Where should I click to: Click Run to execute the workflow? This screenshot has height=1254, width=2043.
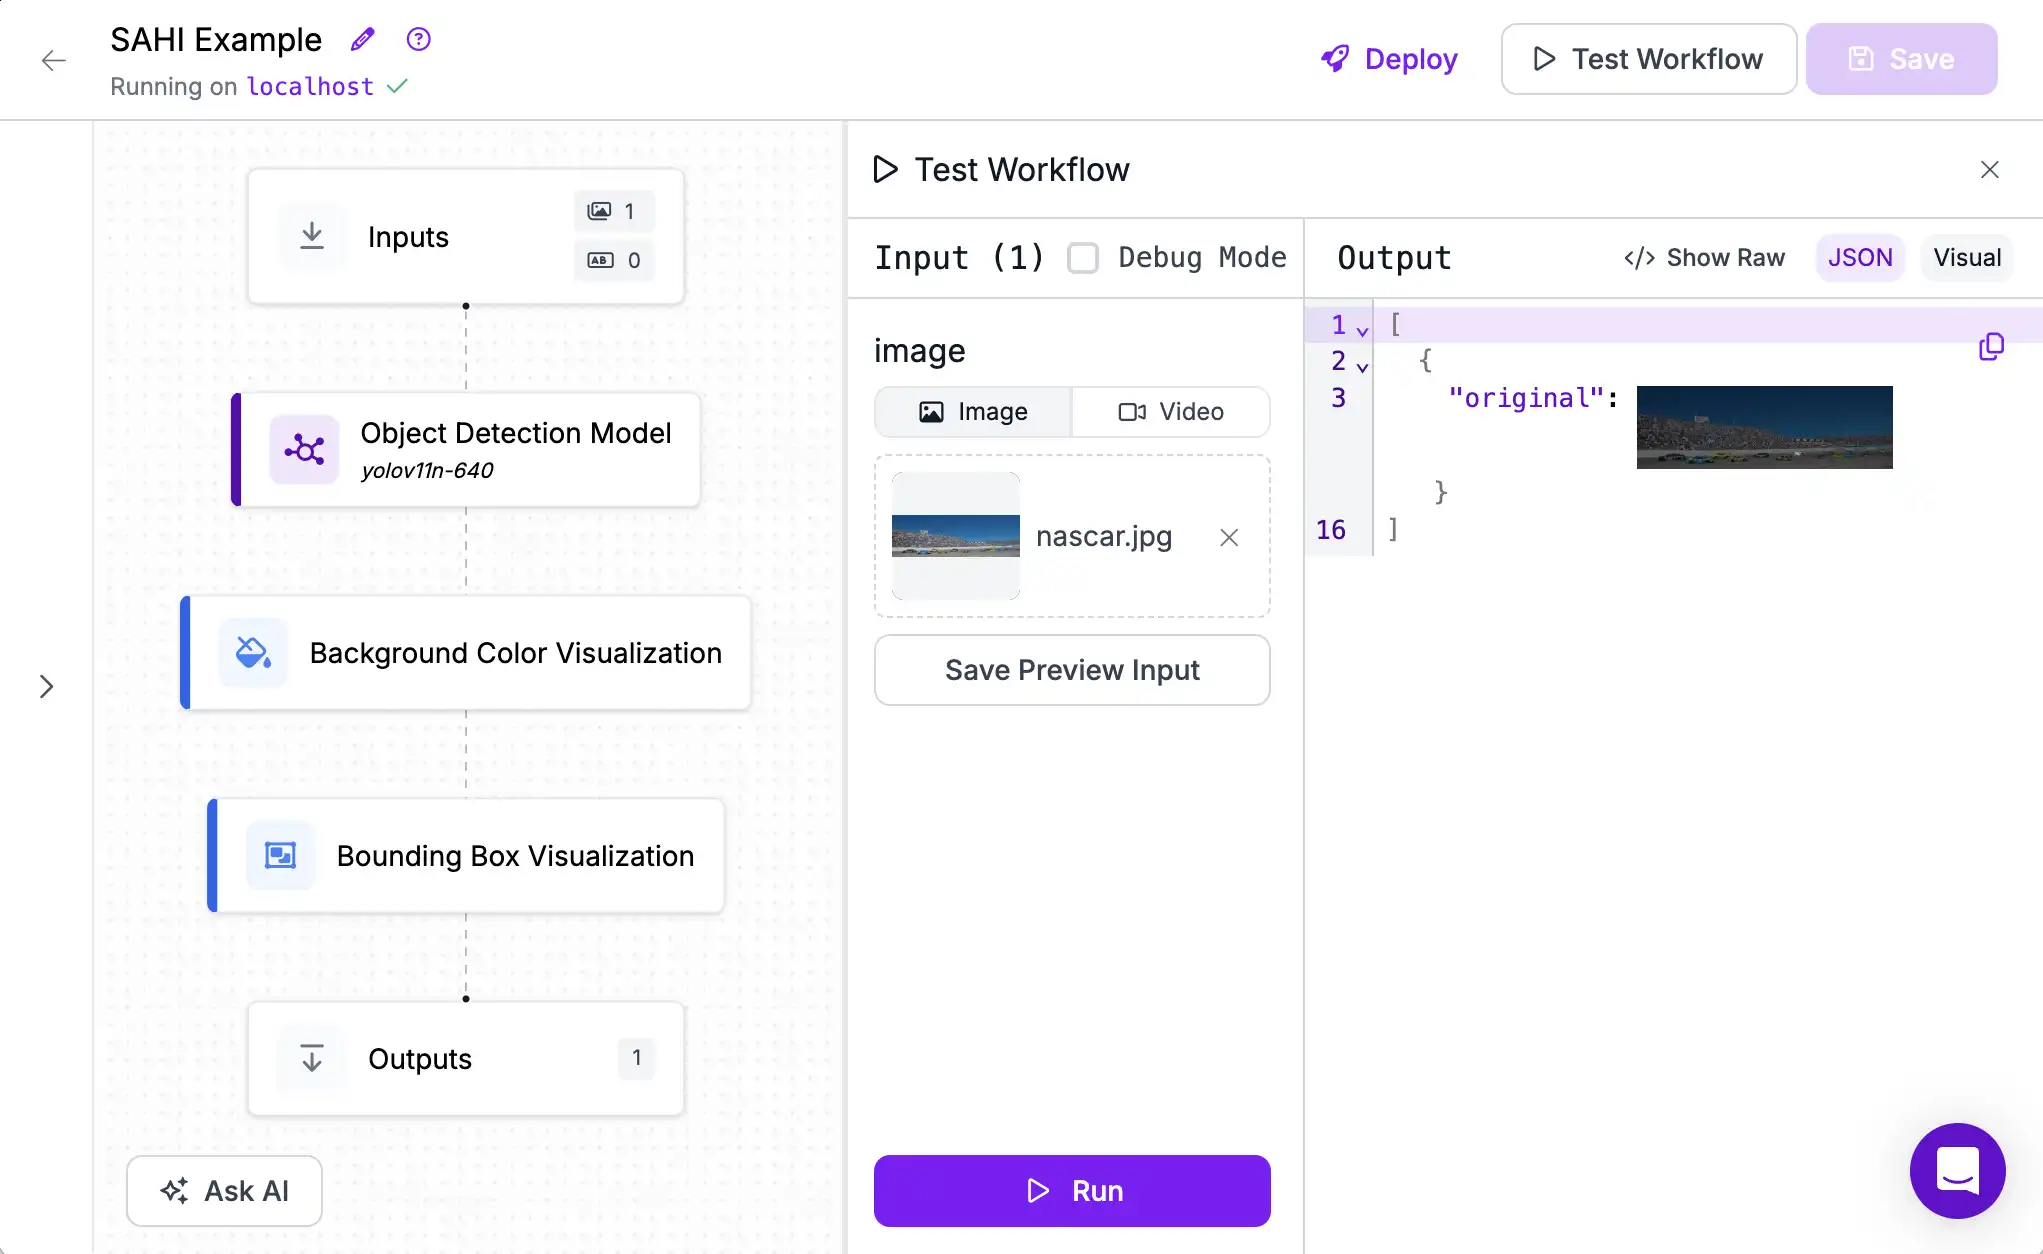tap(1073, 1190)
